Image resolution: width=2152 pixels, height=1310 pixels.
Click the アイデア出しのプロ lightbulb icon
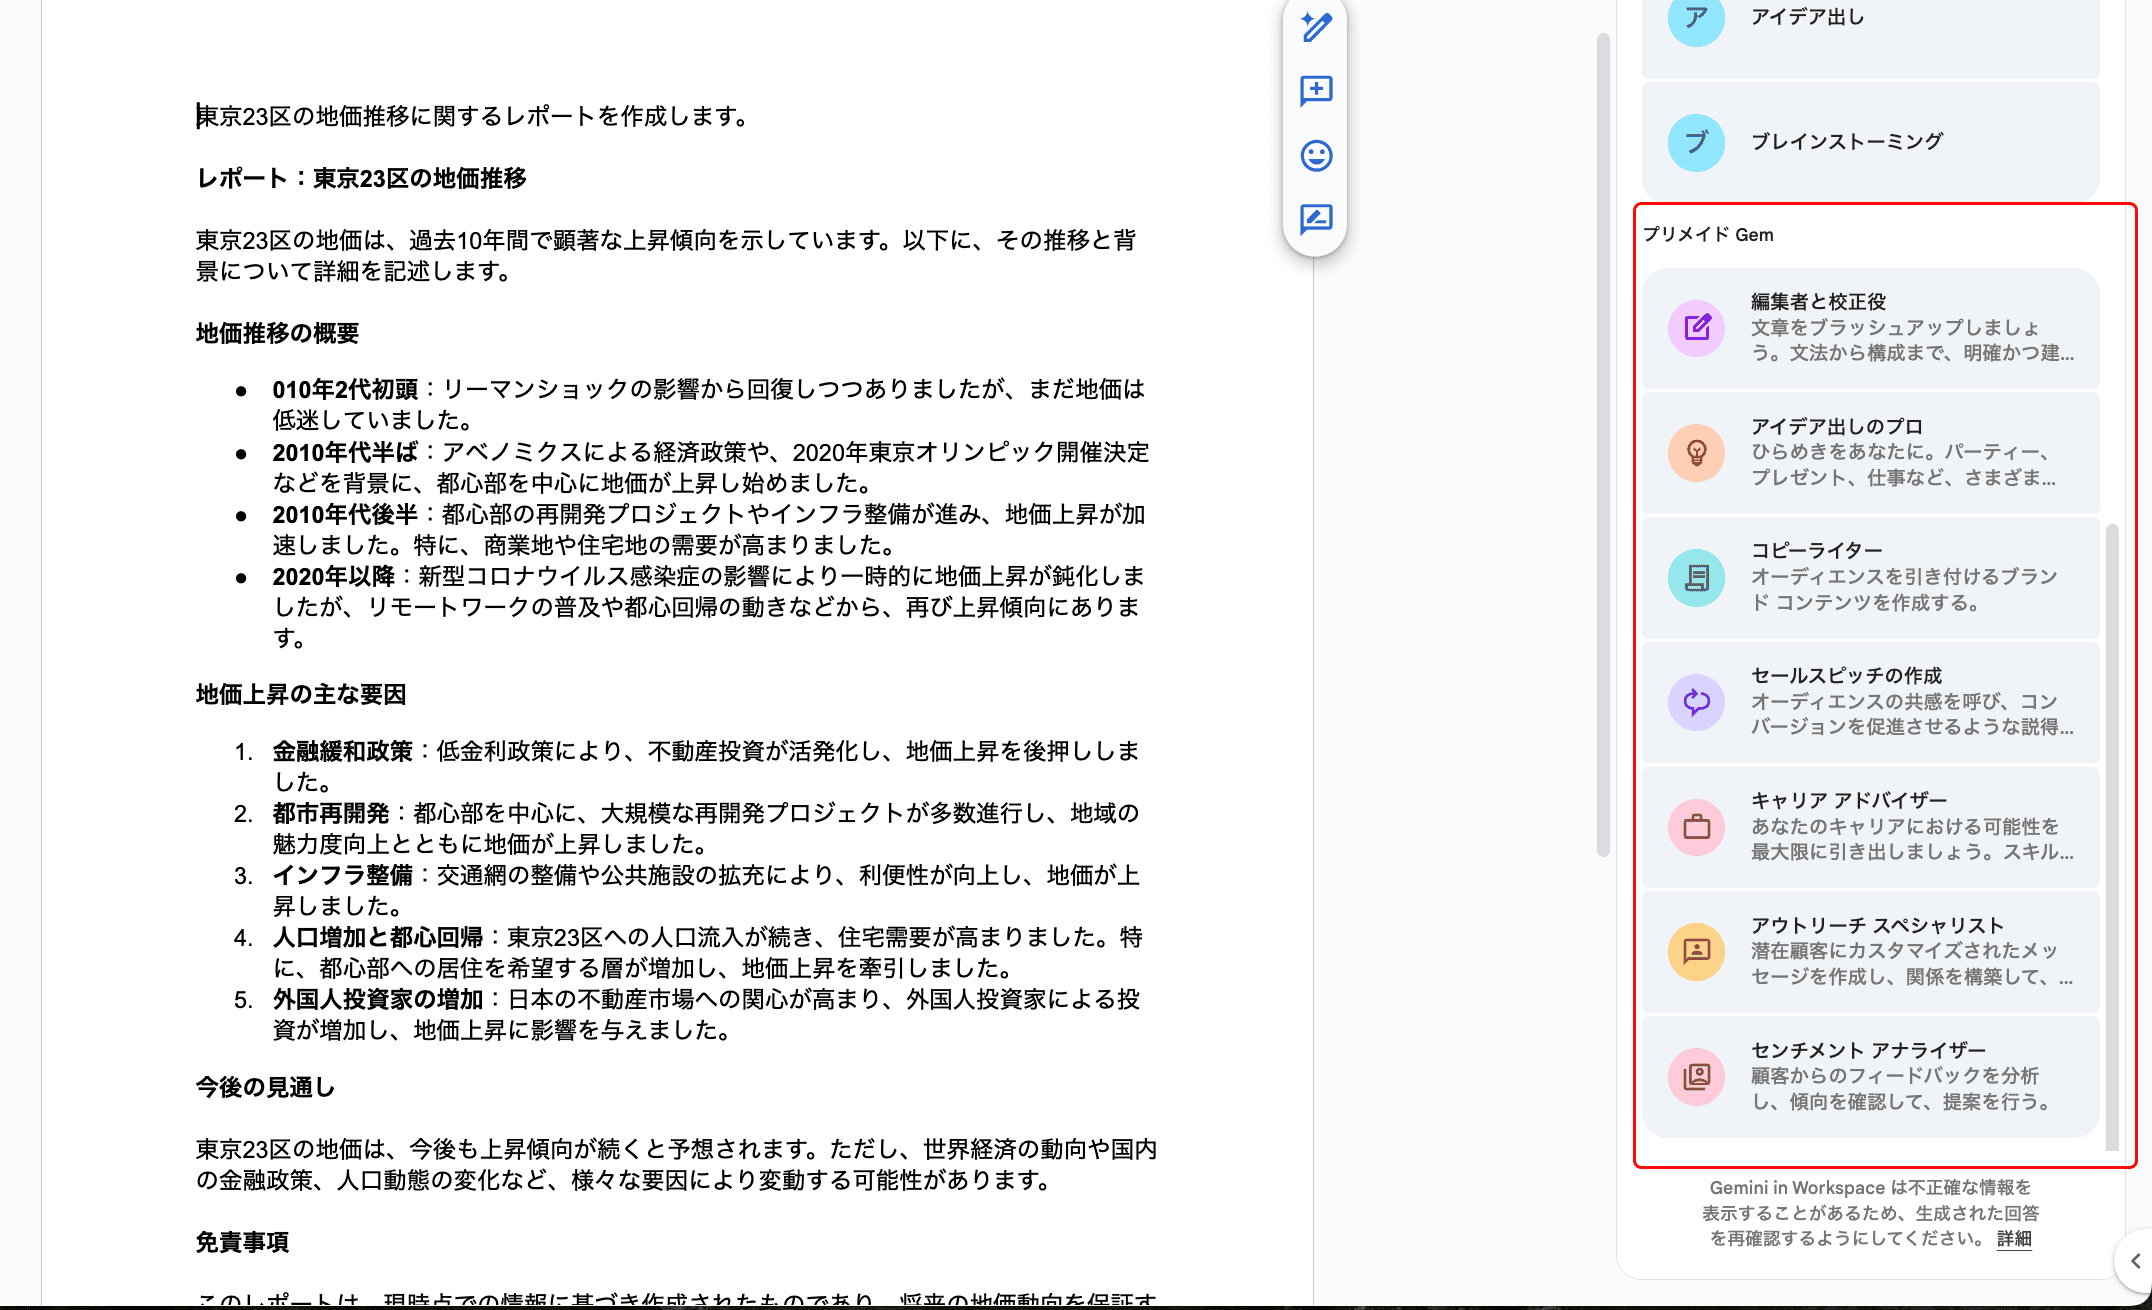(x=1697, y=452)
